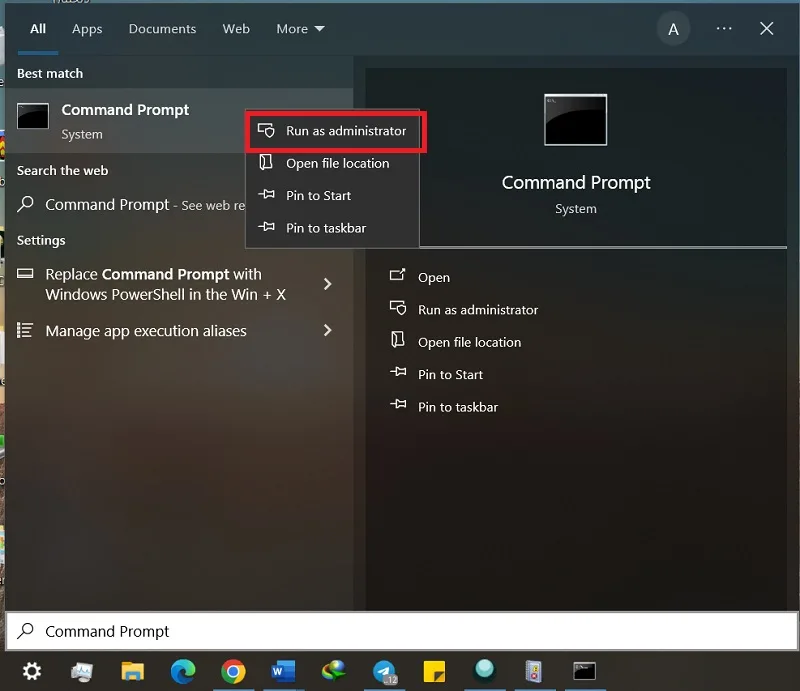Image resolution: width=800 pixels, height=691 pixels.
Task: Expand chevron beside Manage app execution aliases
Action: tap(328, 330)
